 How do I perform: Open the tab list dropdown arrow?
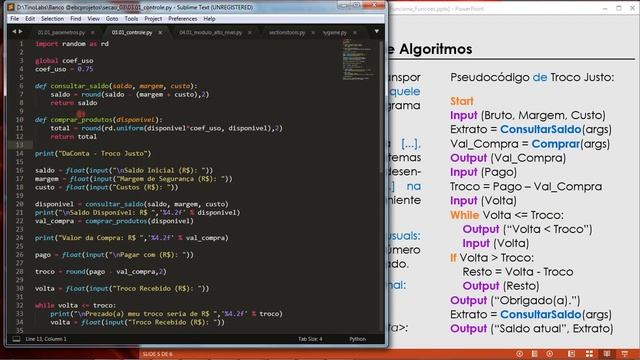coord(376,31)
